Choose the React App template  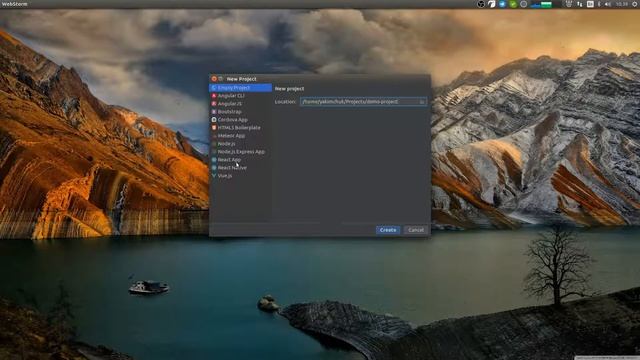coord(240,160)
